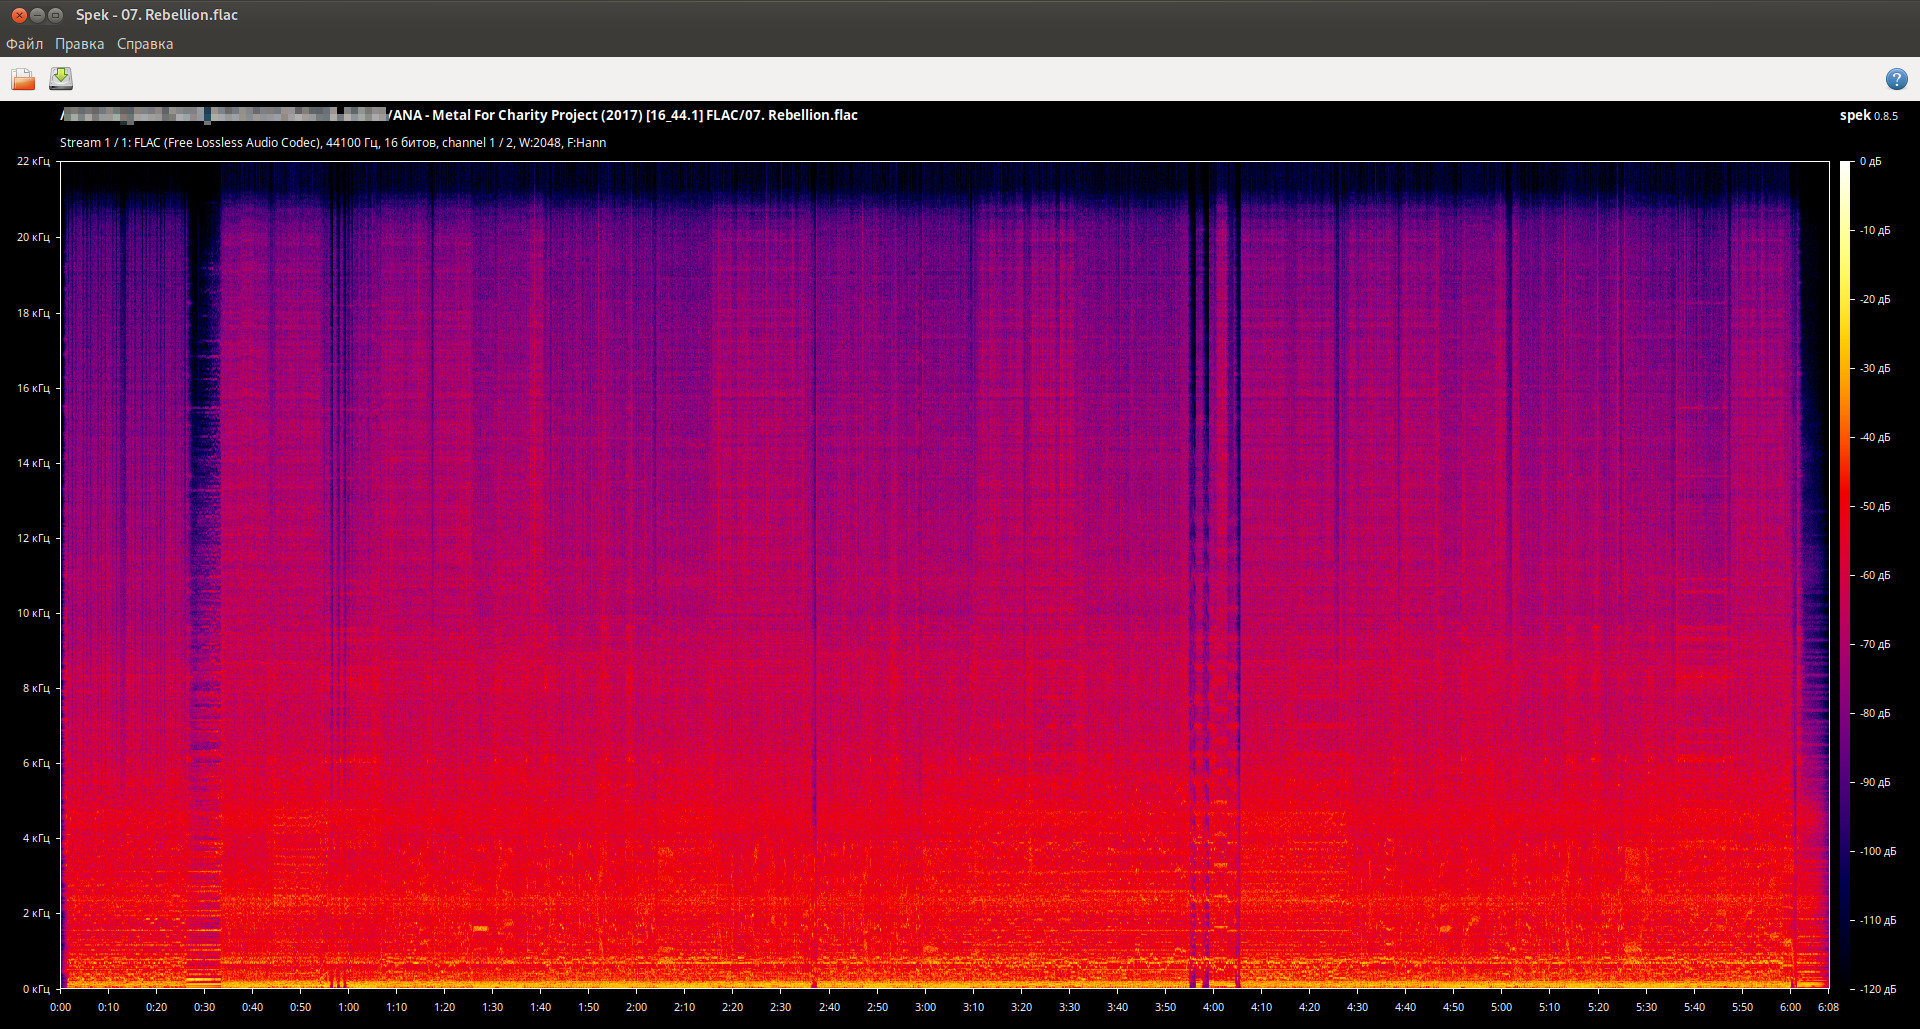Click the 4:00 time axis label
The width and height of the screenshot is (1920, 1029).
coord(1214,1007)
